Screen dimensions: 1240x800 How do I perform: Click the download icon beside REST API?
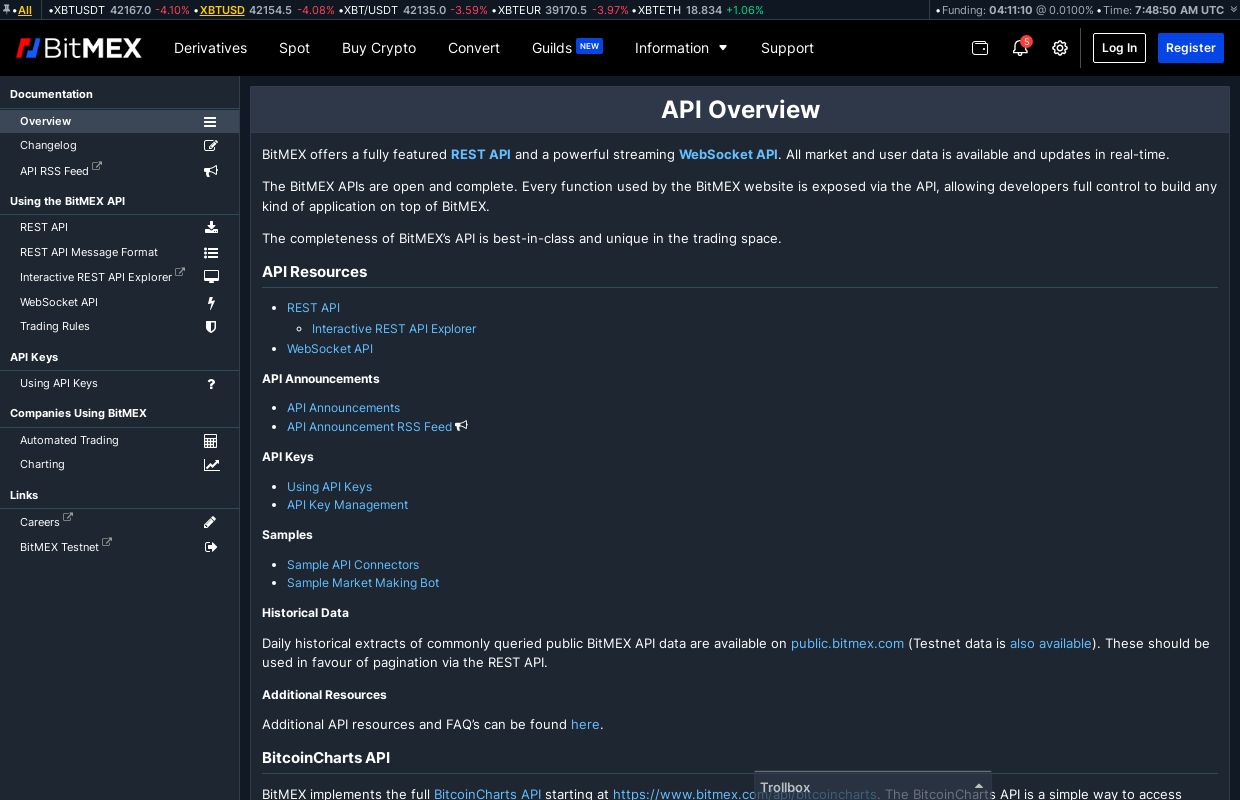tap(211, 227)
